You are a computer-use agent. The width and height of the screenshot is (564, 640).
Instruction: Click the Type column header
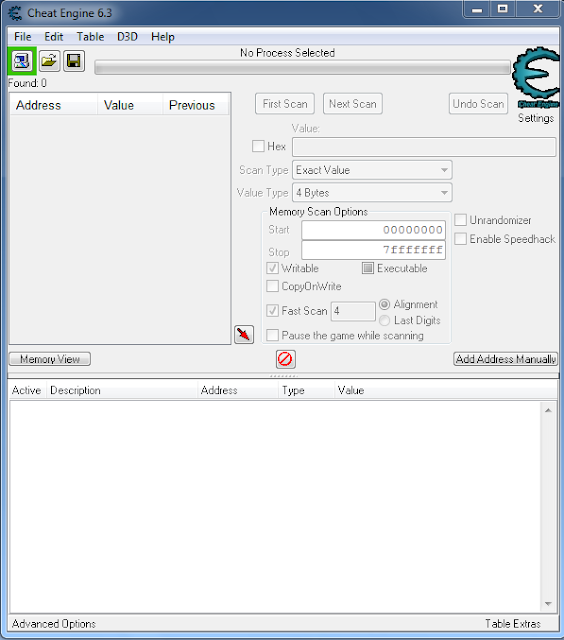point(306,391)
